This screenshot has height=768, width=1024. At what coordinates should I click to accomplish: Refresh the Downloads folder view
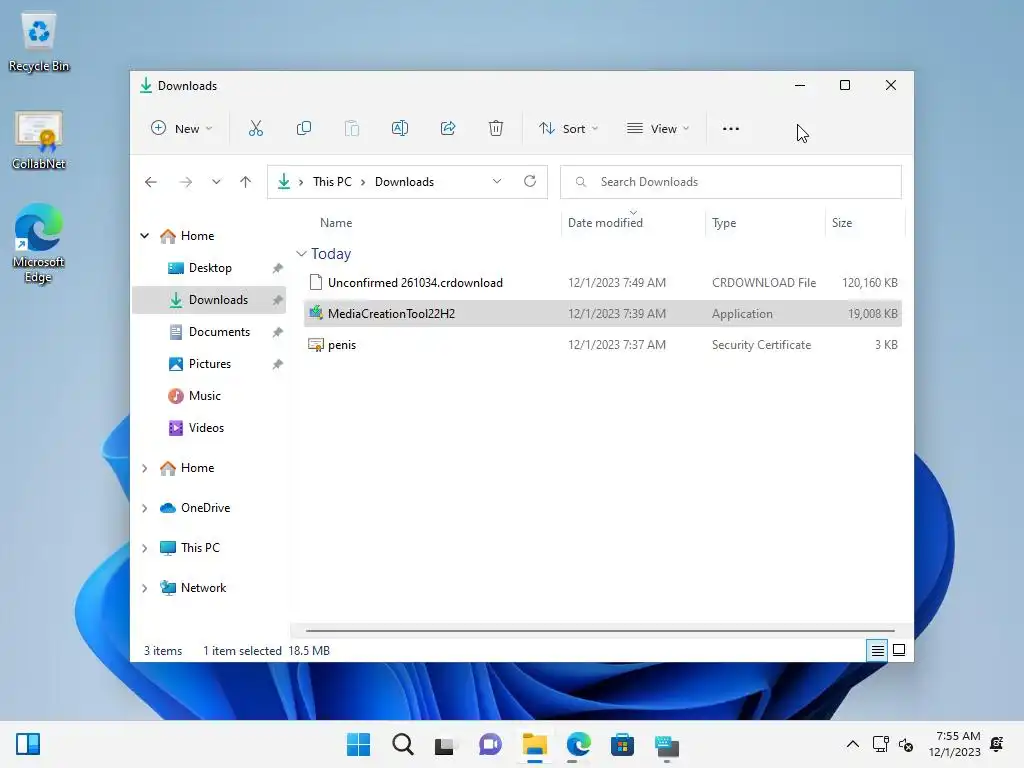[x=530, y=182]
